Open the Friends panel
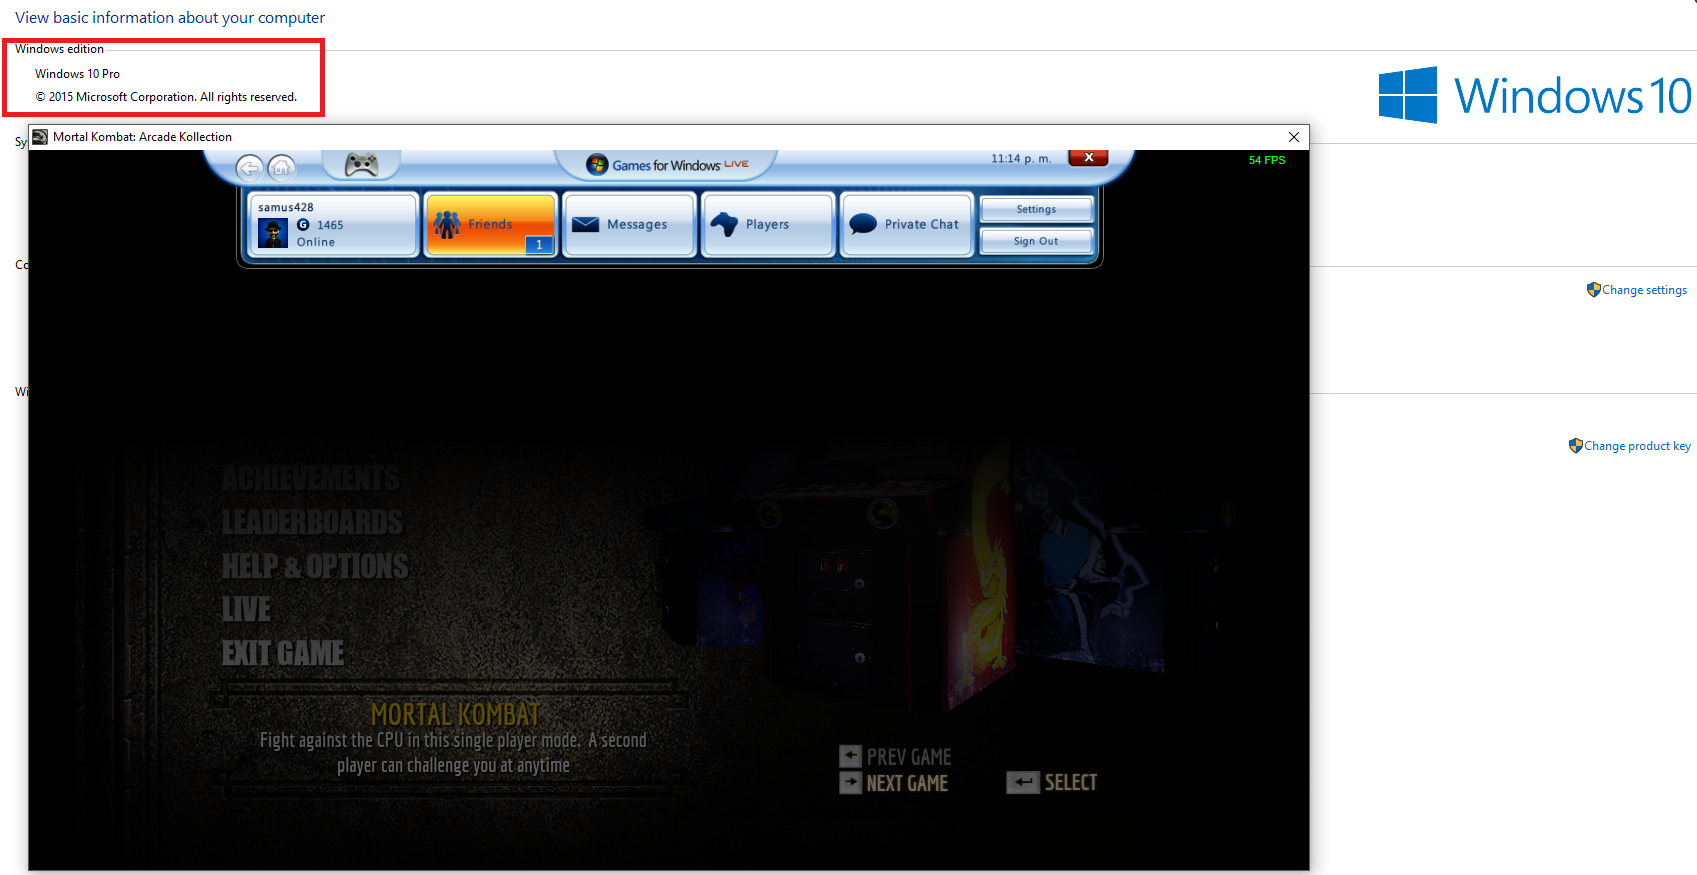The width and height of the screenshot is (1697, 875). pyautogui.click(x=491, y=225)
